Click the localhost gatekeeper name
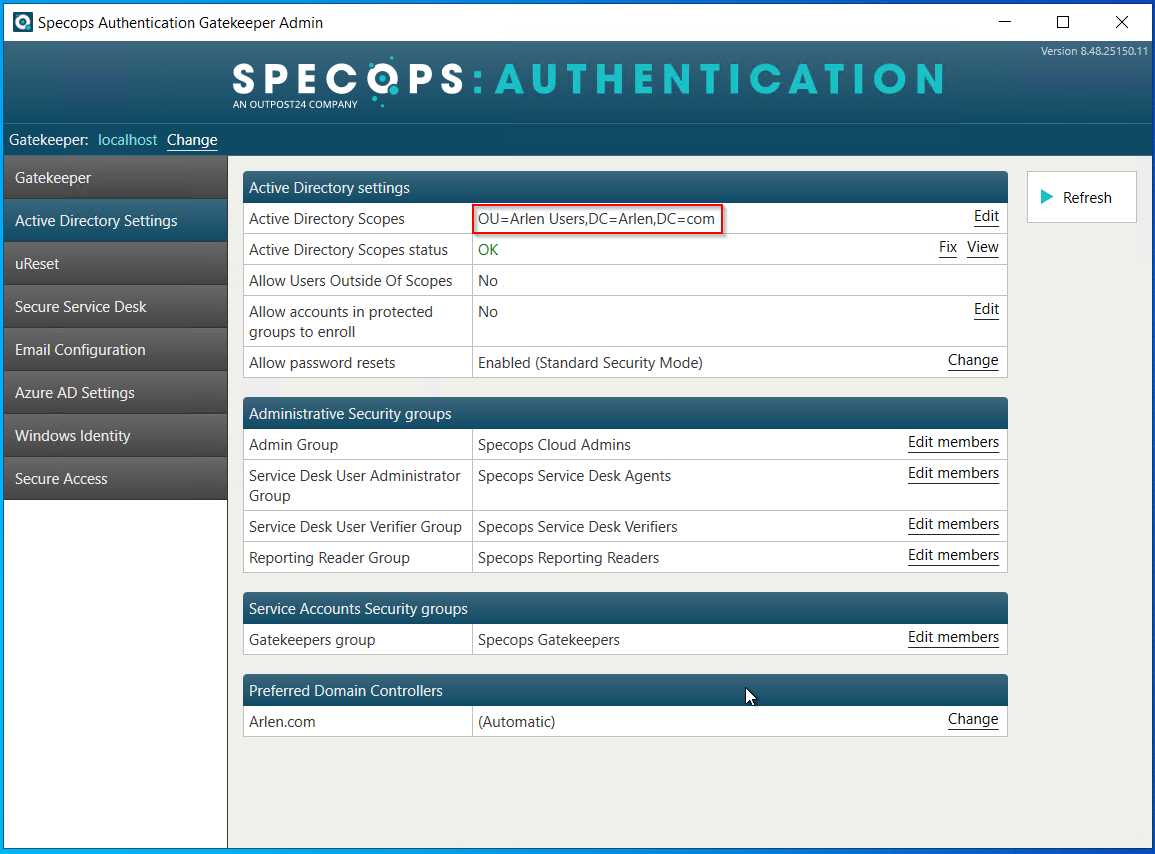The width and height of the screenshot is (1155, 854). [127, 140]
